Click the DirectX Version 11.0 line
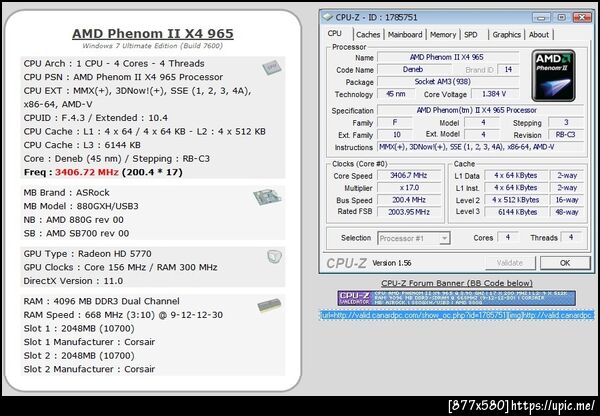 tap(73, 281)
